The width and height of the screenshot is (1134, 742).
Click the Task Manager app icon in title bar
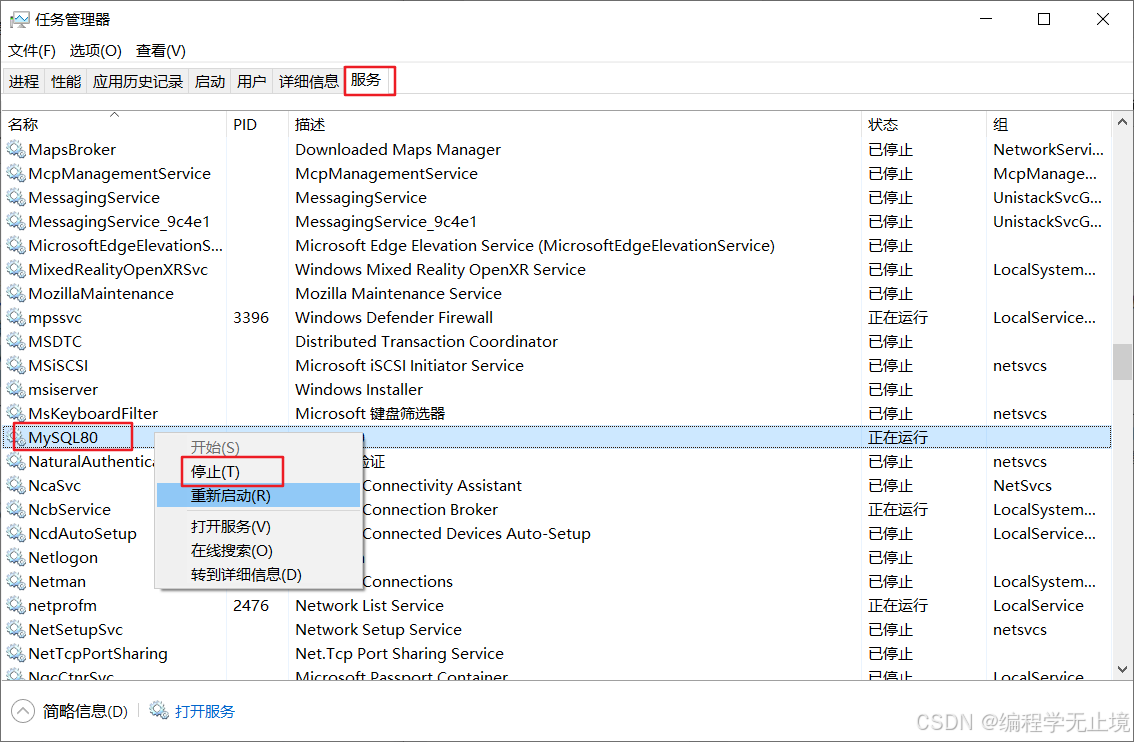click(19, 20)
